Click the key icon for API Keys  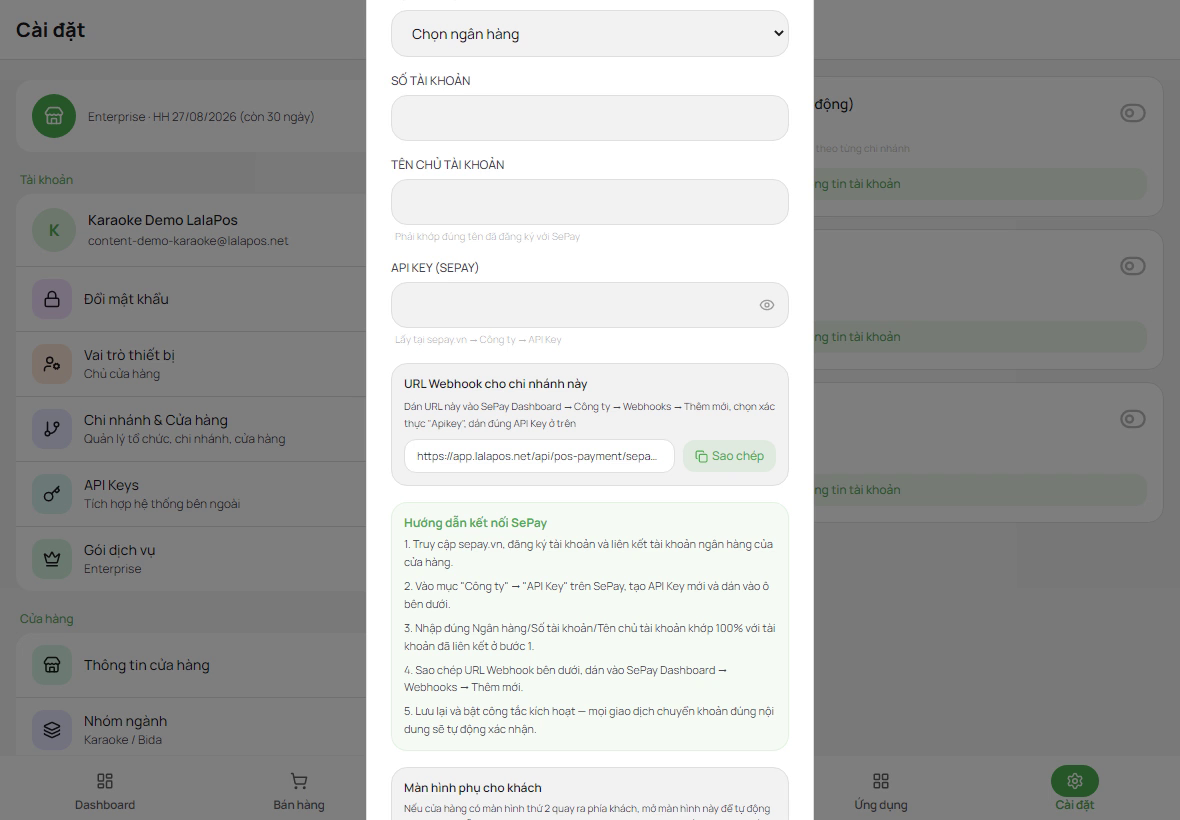tap(52, 494)
